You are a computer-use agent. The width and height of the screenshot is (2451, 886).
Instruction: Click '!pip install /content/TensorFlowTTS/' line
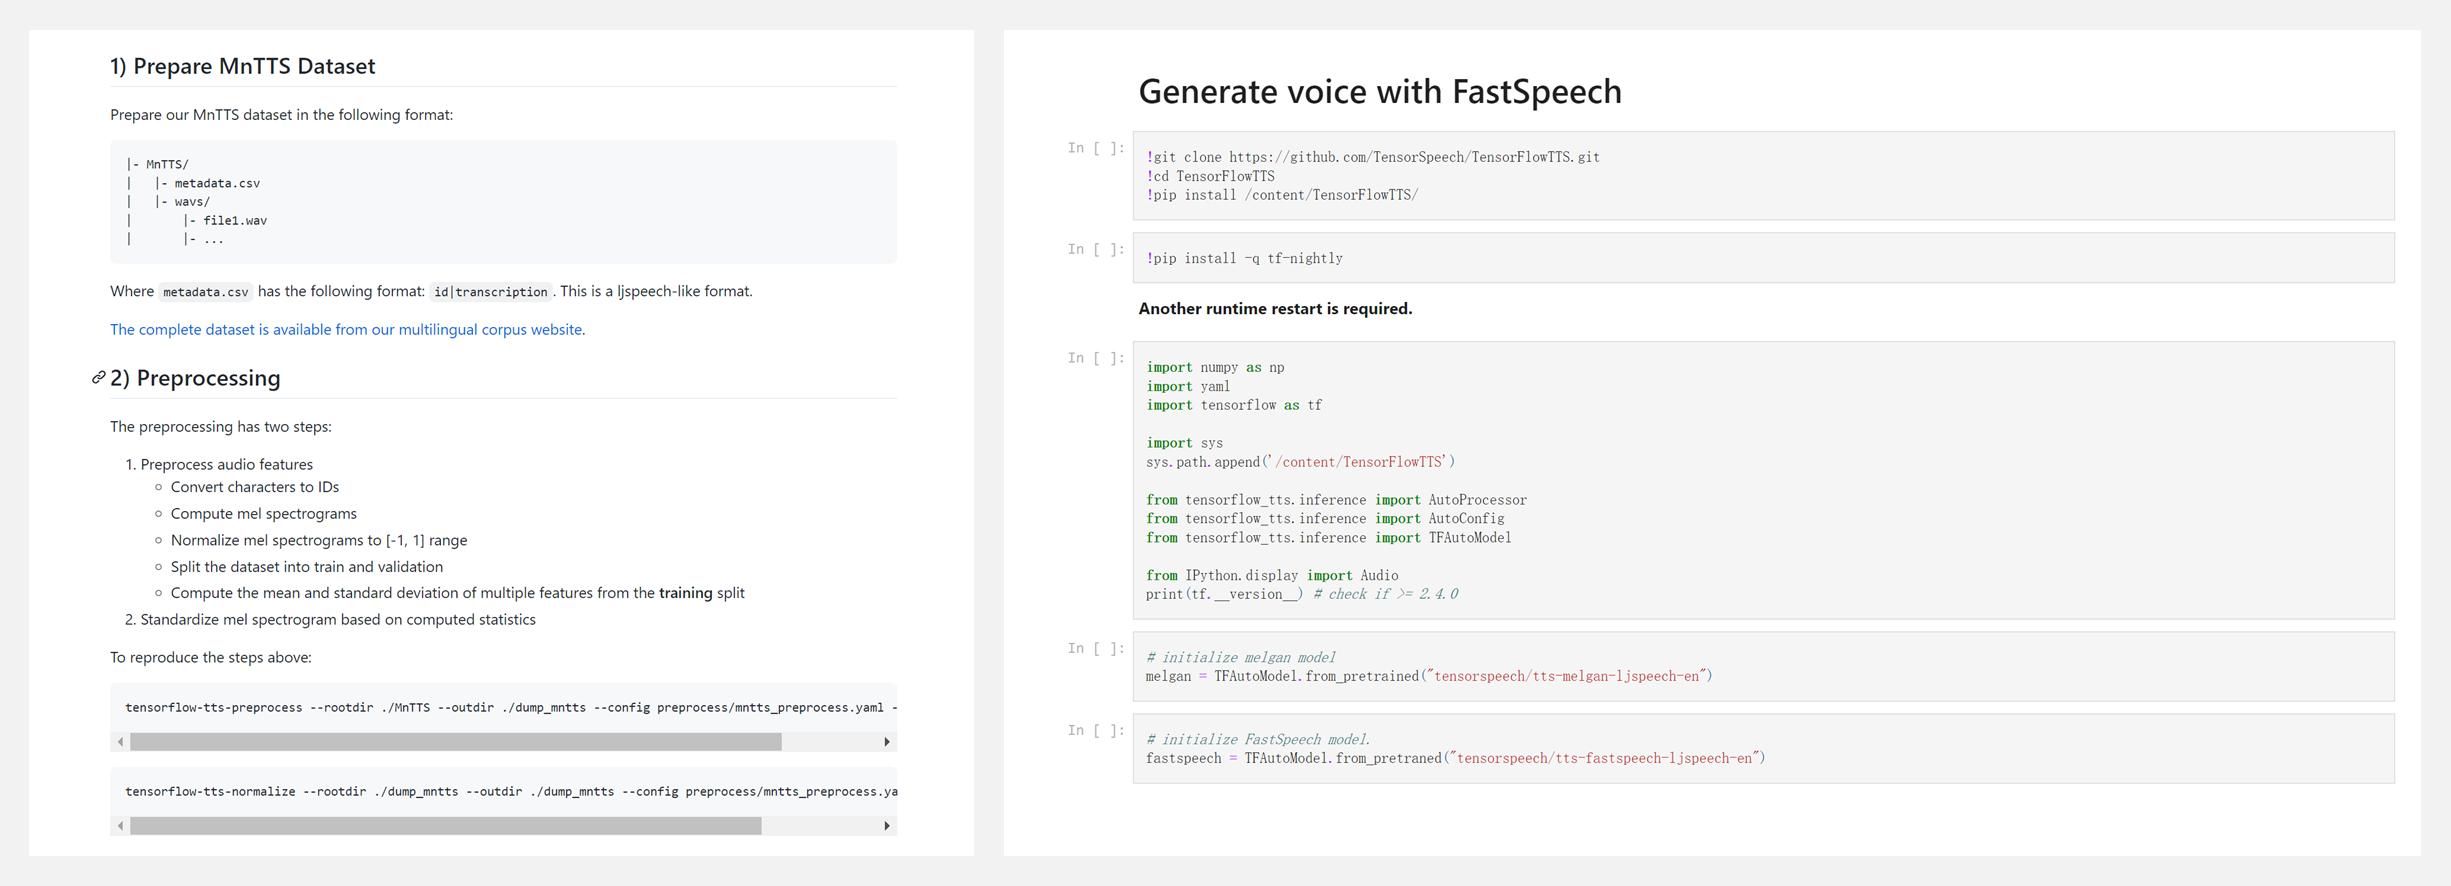(x=1282, y=195)
